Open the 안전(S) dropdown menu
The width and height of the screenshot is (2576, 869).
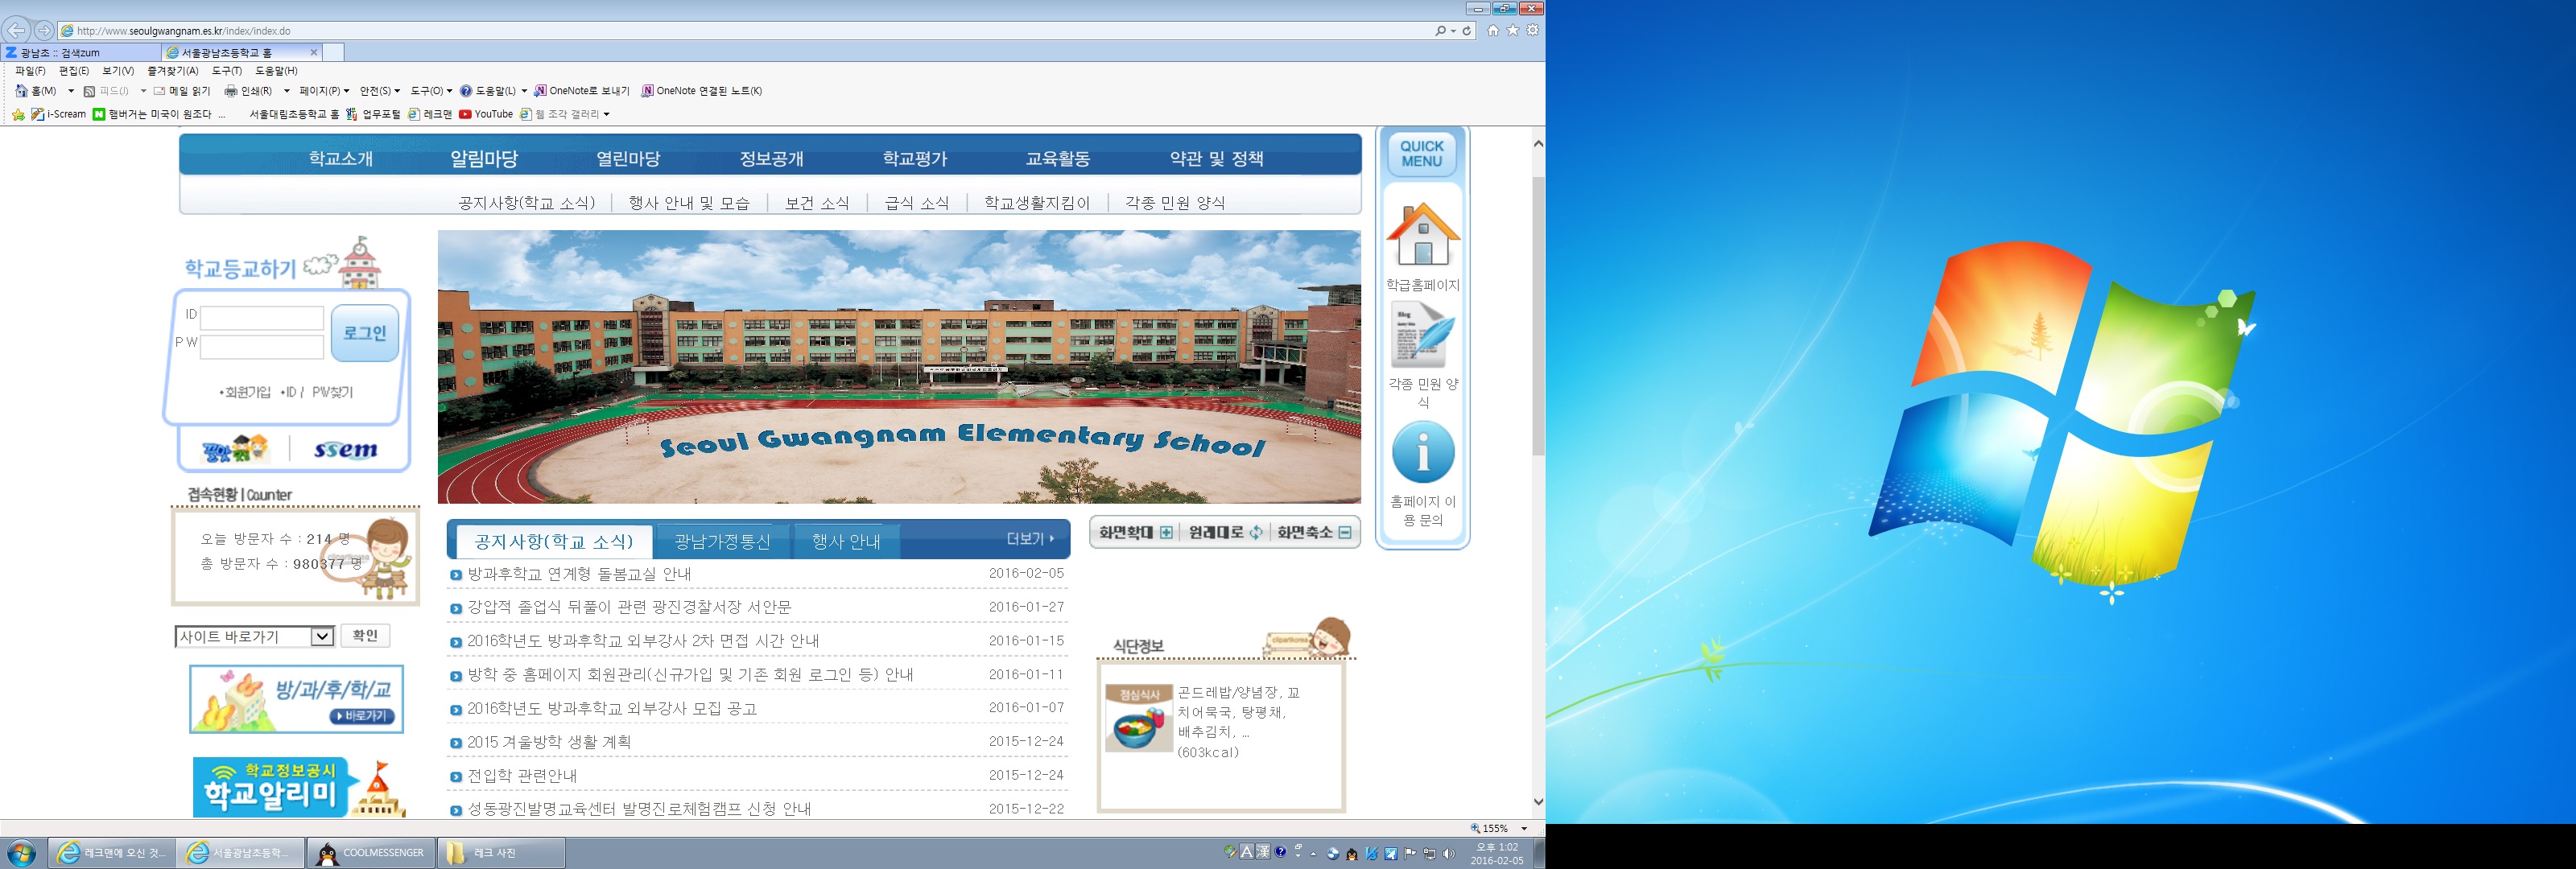380,91
